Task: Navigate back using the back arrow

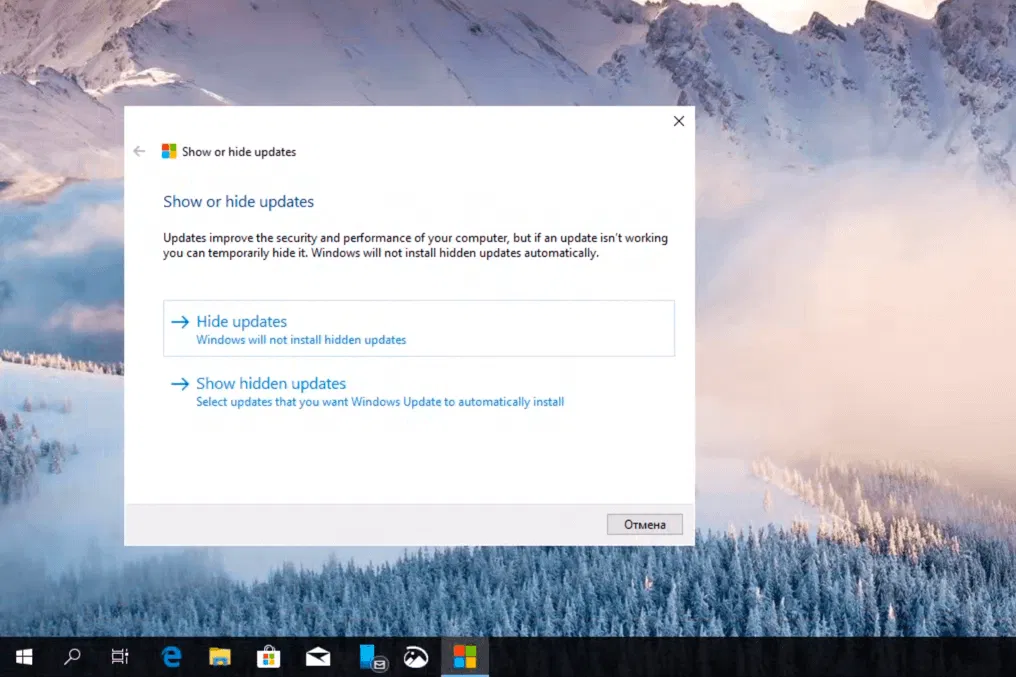Action: coord(139,151)
